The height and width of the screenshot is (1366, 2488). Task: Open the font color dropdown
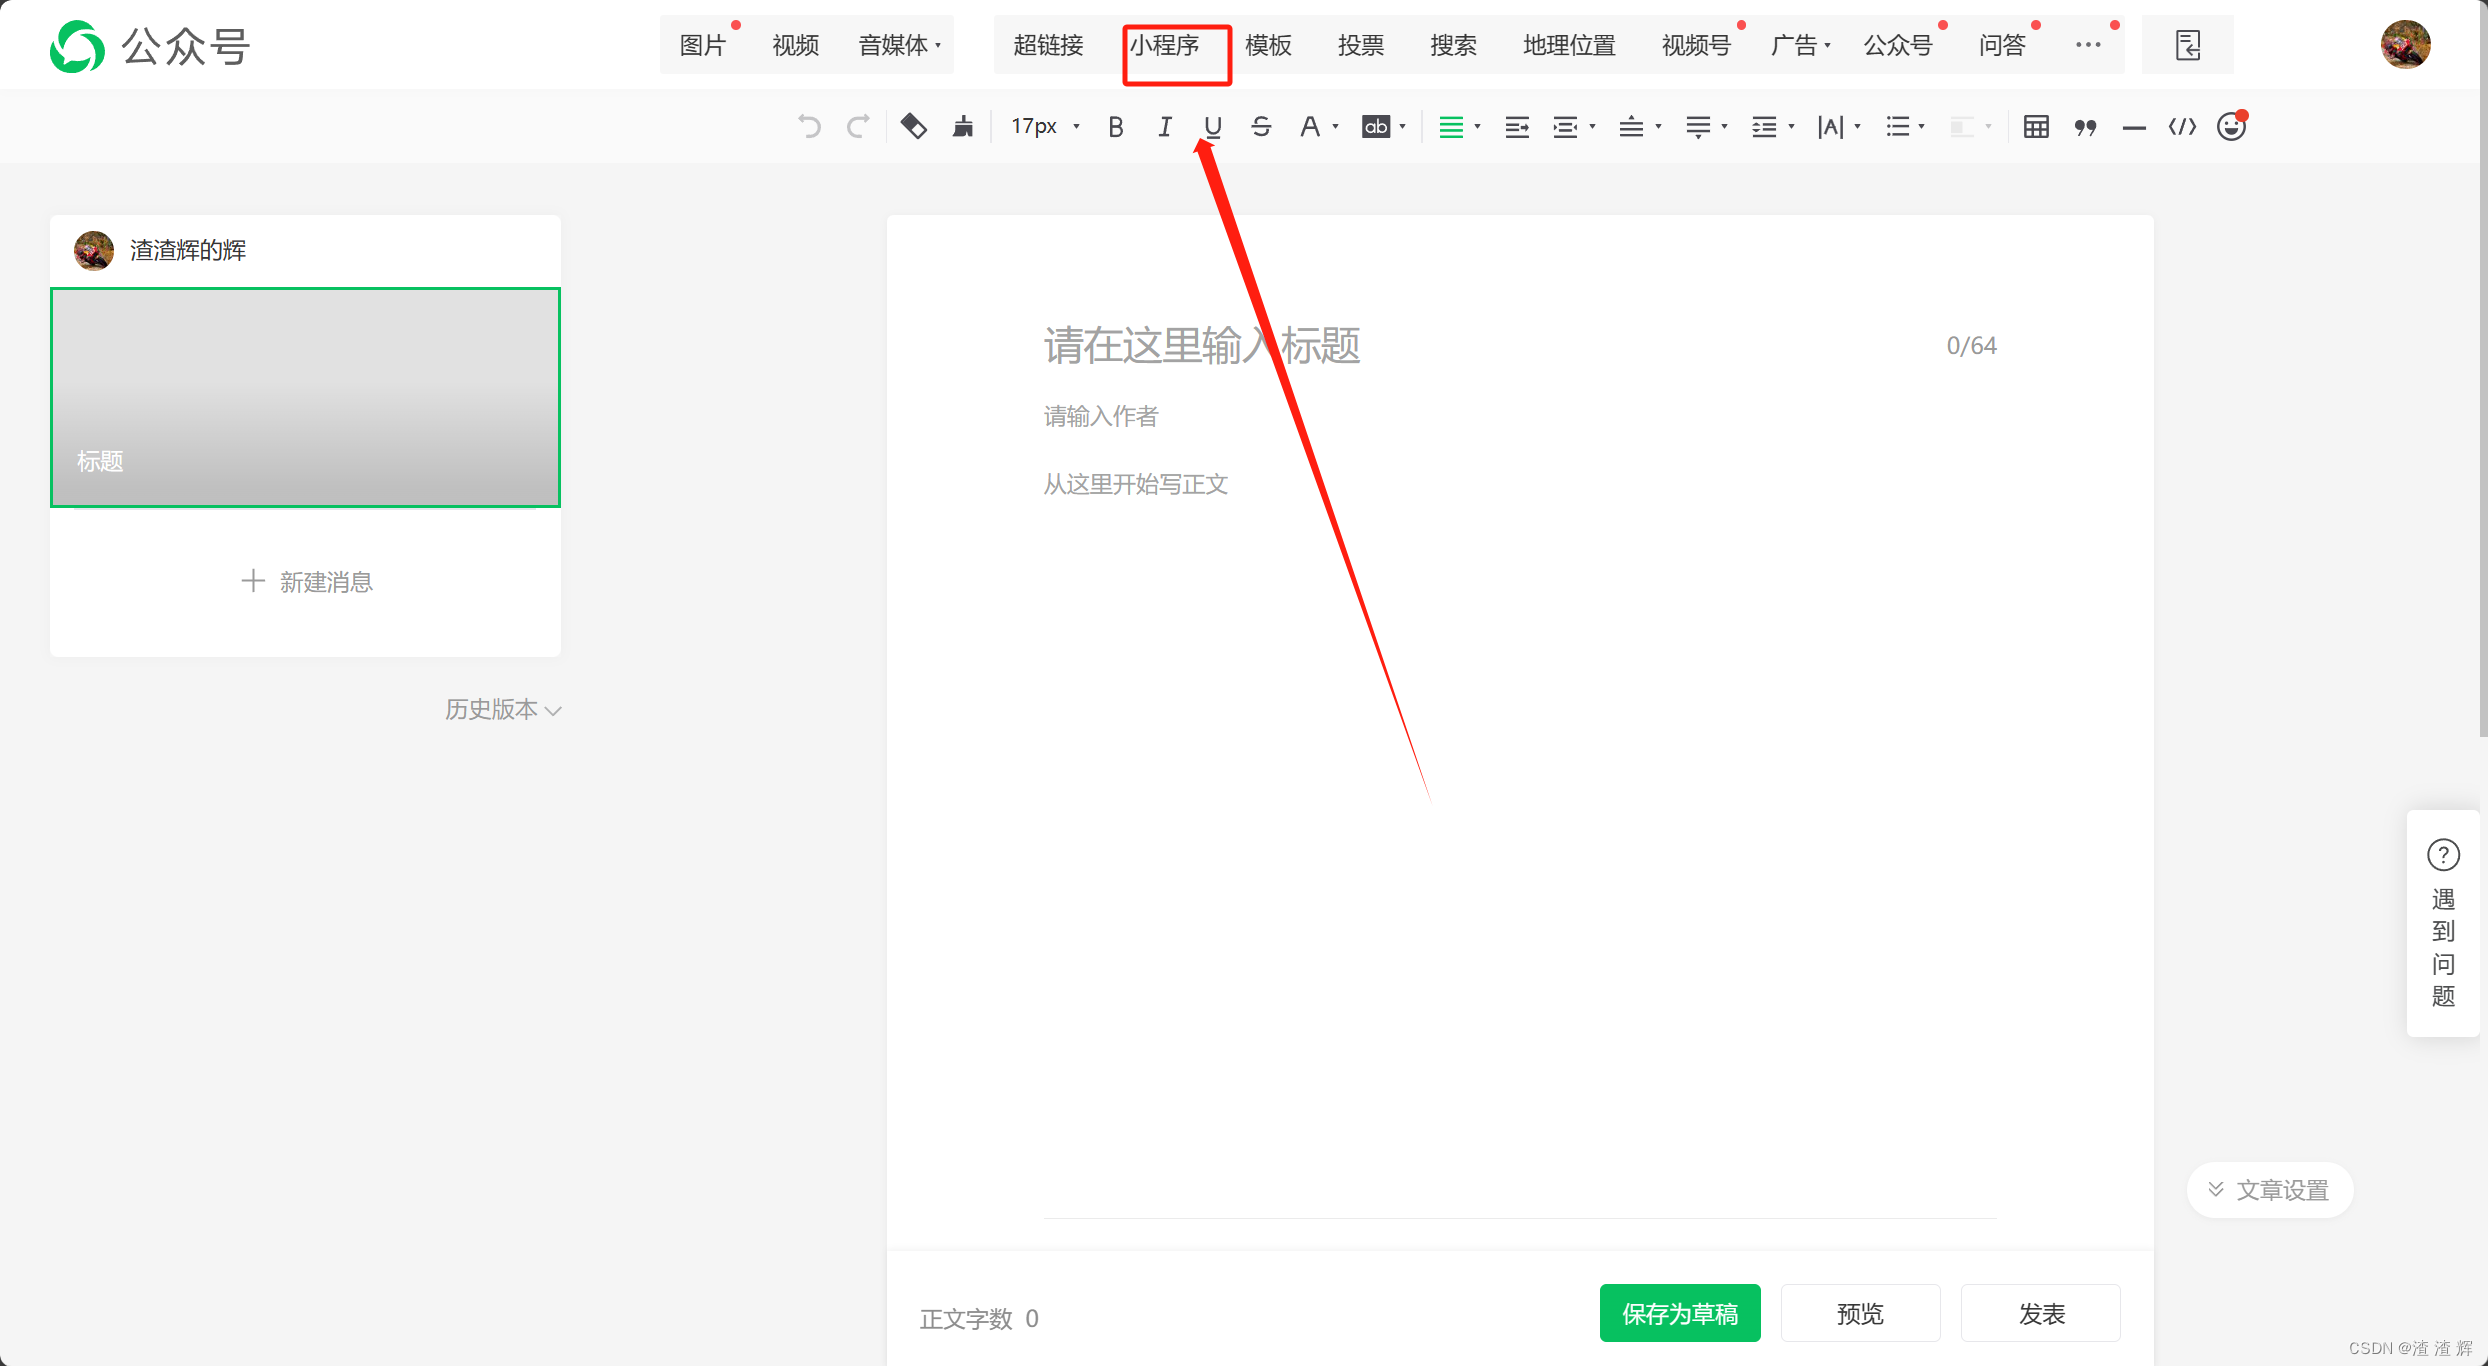coord(1311,126)
